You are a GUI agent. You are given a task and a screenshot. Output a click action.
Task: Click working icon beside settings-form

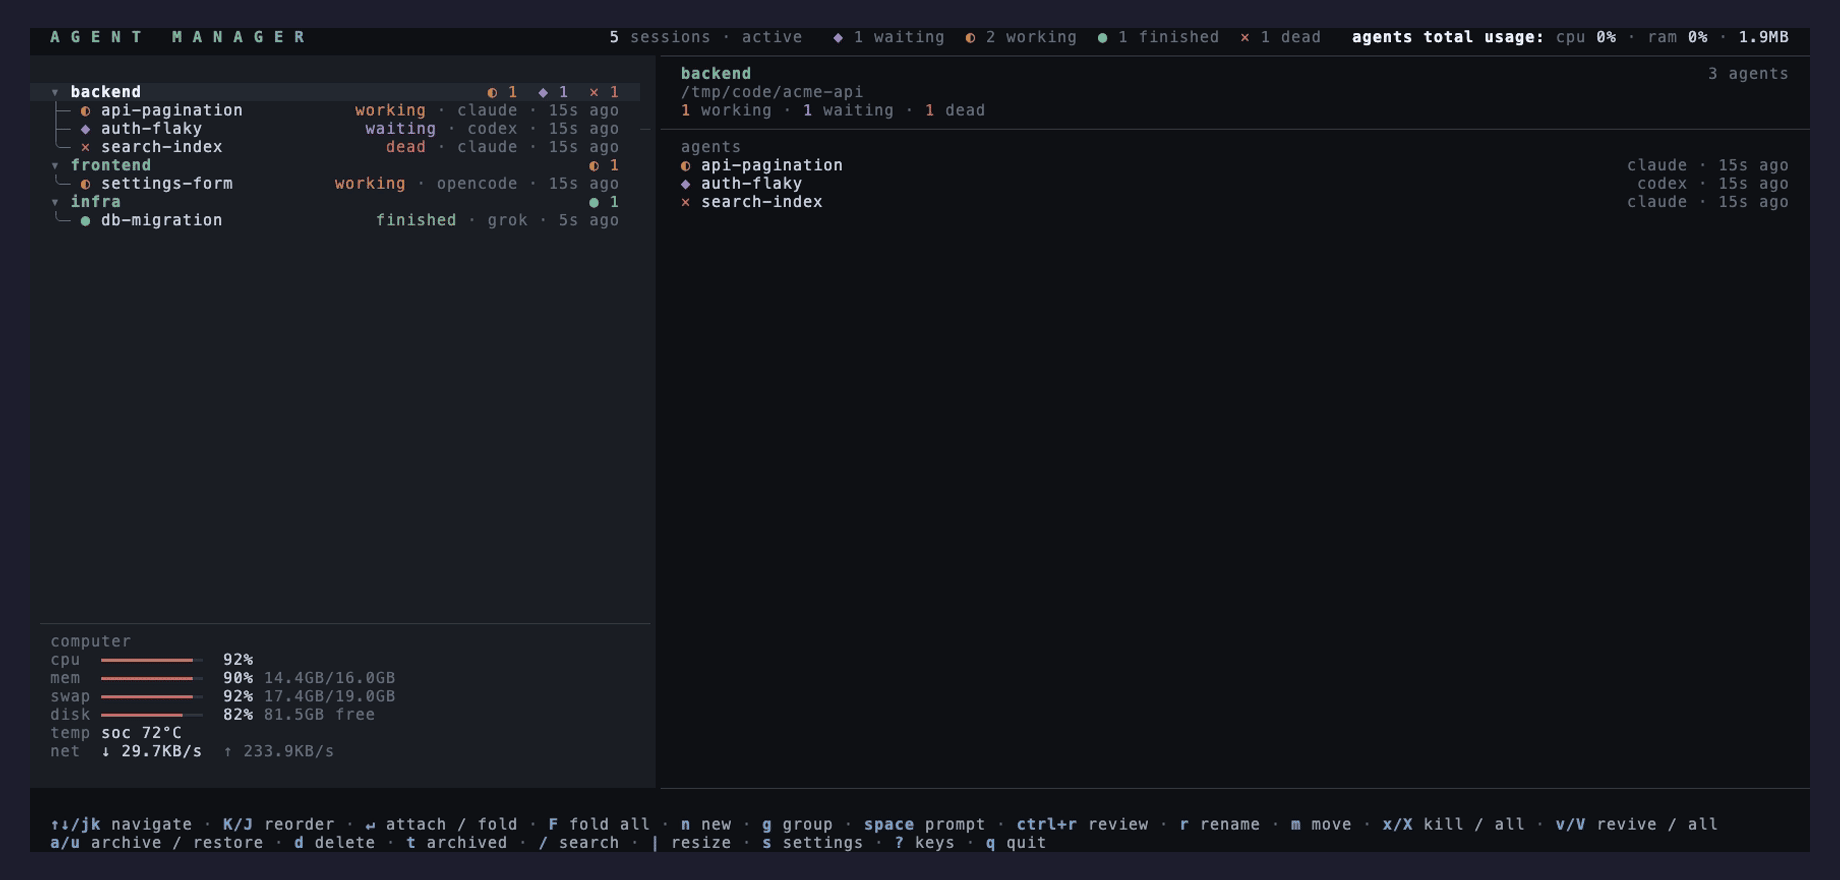[85, 184]
